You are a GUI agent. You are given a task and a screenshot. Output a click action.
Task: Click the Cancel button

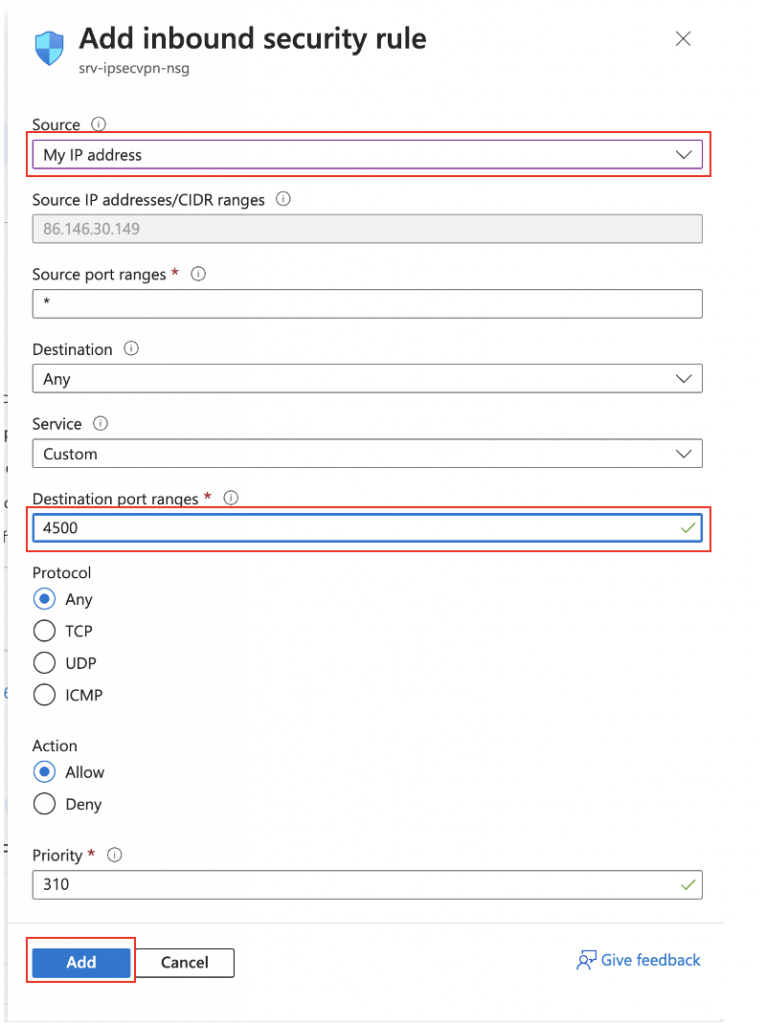coord(184,963)
